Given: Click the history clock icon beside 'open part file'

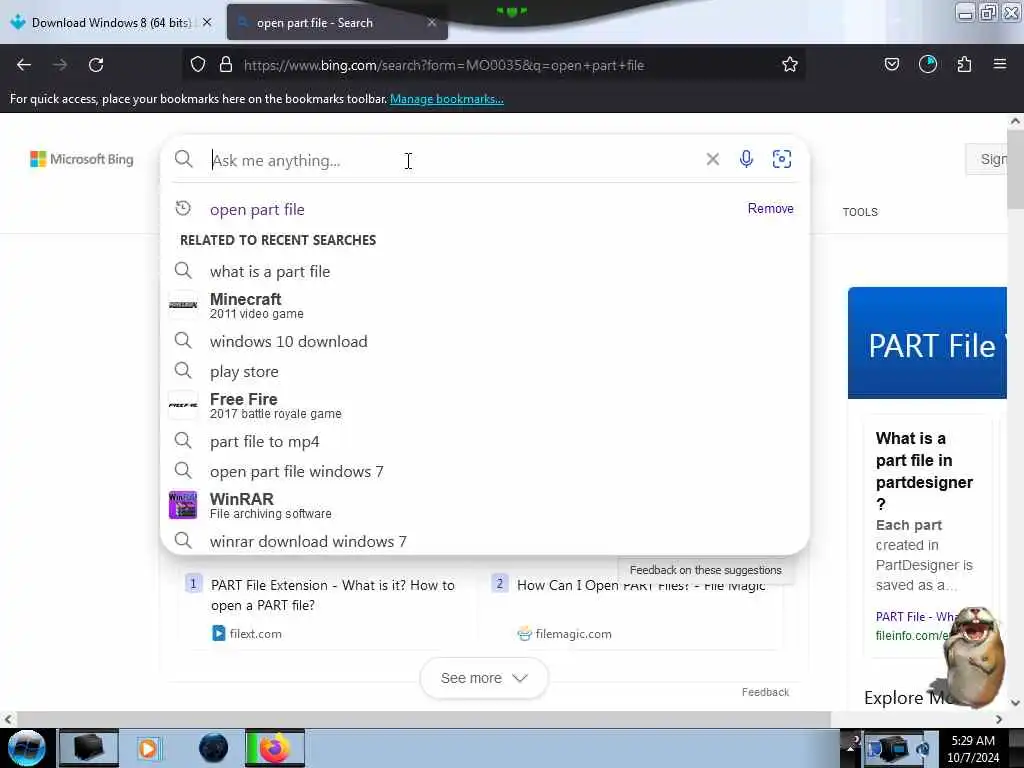Looking at the screenshot, I should click(x=183, y=208).
